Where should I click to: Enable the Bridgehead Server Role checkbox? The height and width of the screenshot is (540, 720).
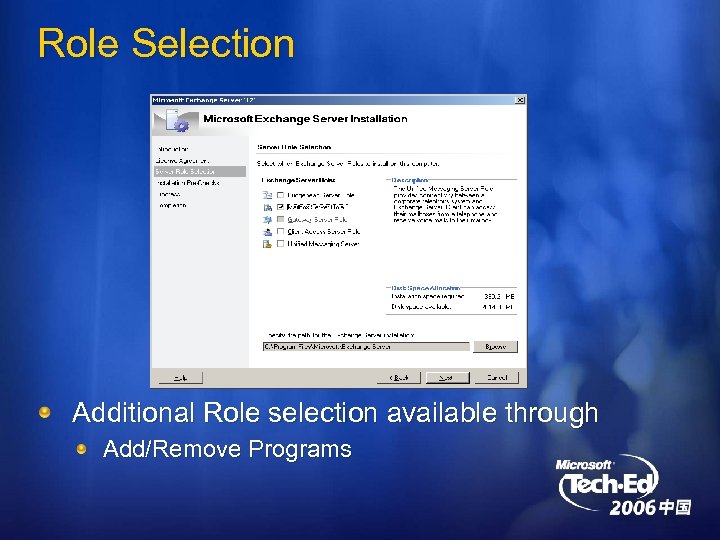(x=281, y=195)
